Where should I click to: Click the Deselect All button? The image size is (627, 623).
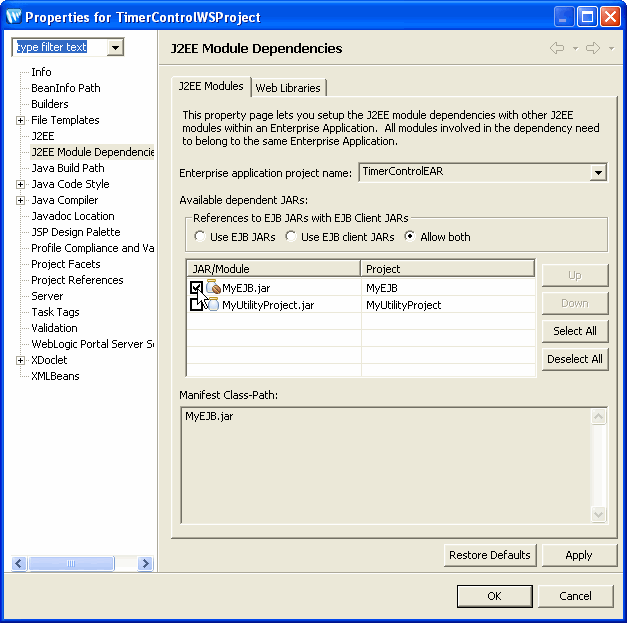pyautogui.click(x=575, y=359)
